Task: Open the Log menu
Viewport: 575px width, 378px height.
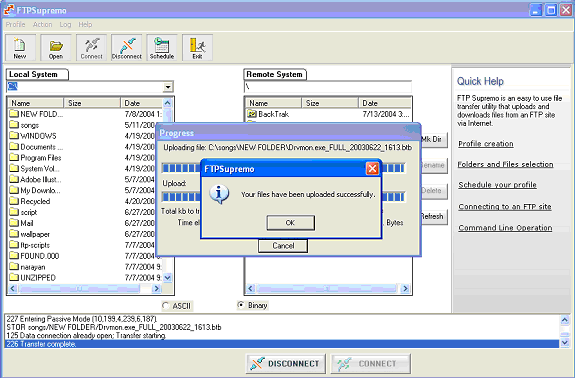Action: click(x=65, y=25)
